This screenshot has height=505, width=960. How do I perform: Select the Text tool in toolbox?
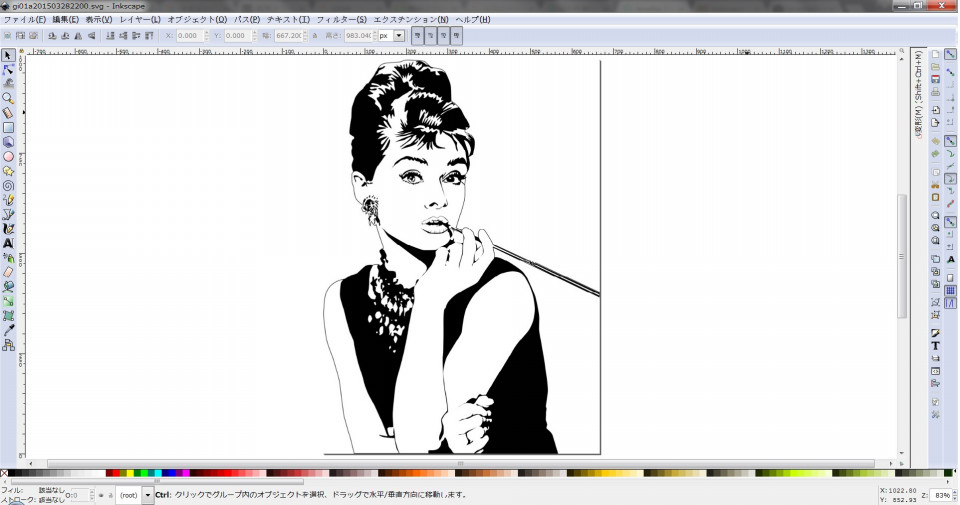click(x=8, y=243)
